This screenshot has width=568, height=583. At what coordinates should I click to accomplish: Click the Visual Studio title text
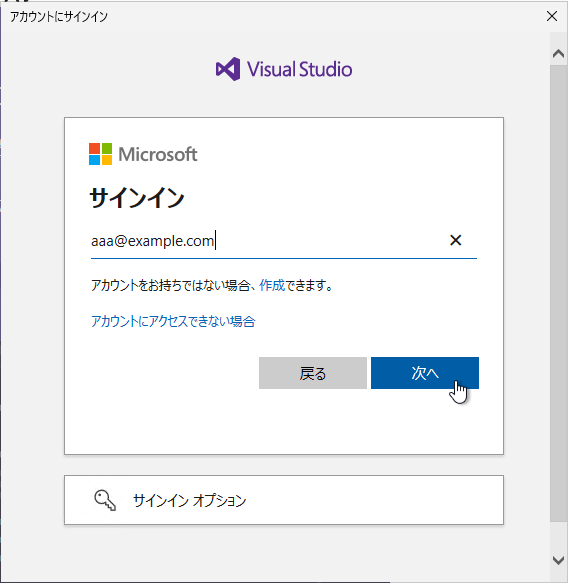[300, 70]
